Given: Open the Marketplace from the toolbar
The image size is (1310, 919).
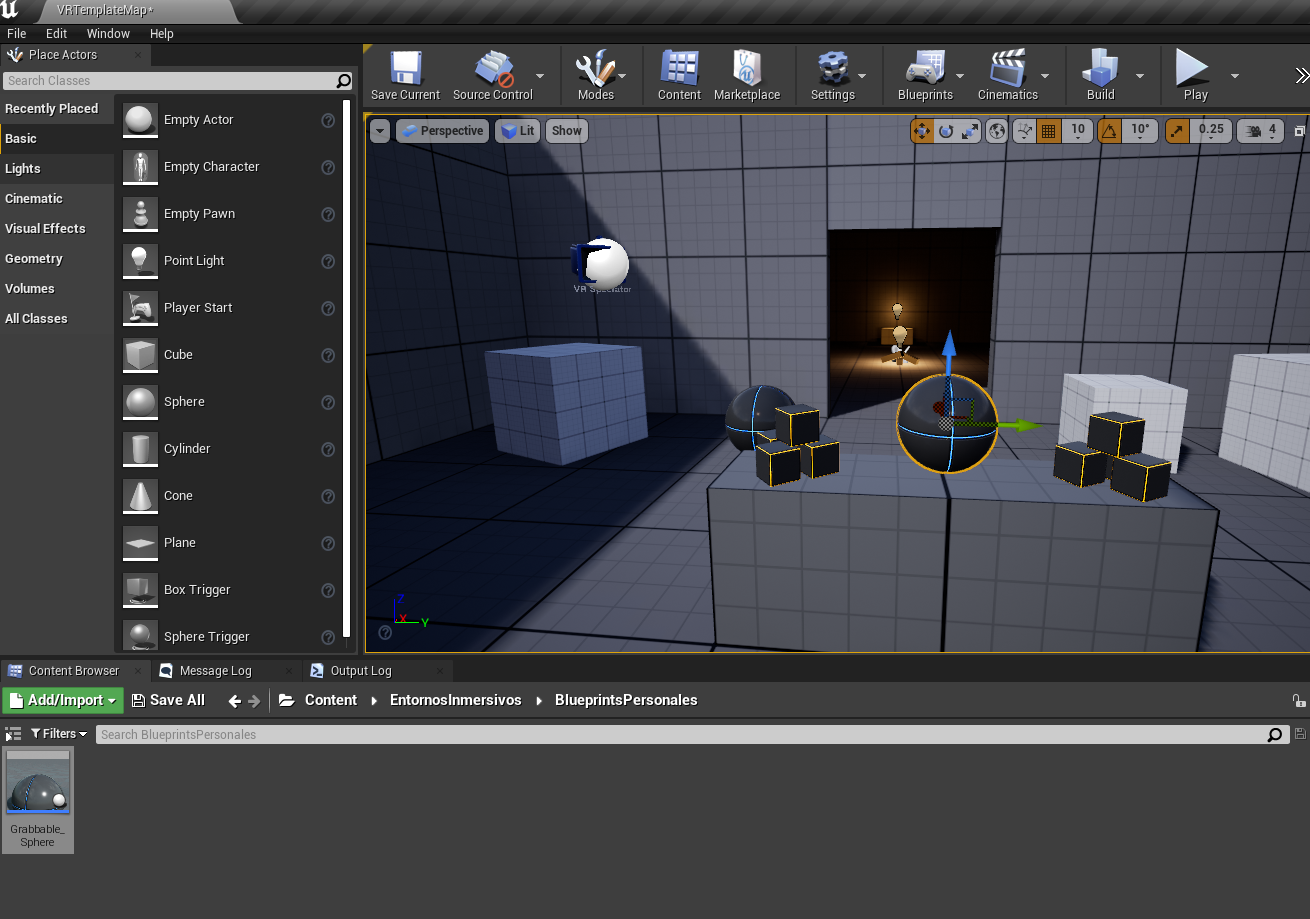Looking at the screenshot, I should point(746,76).
